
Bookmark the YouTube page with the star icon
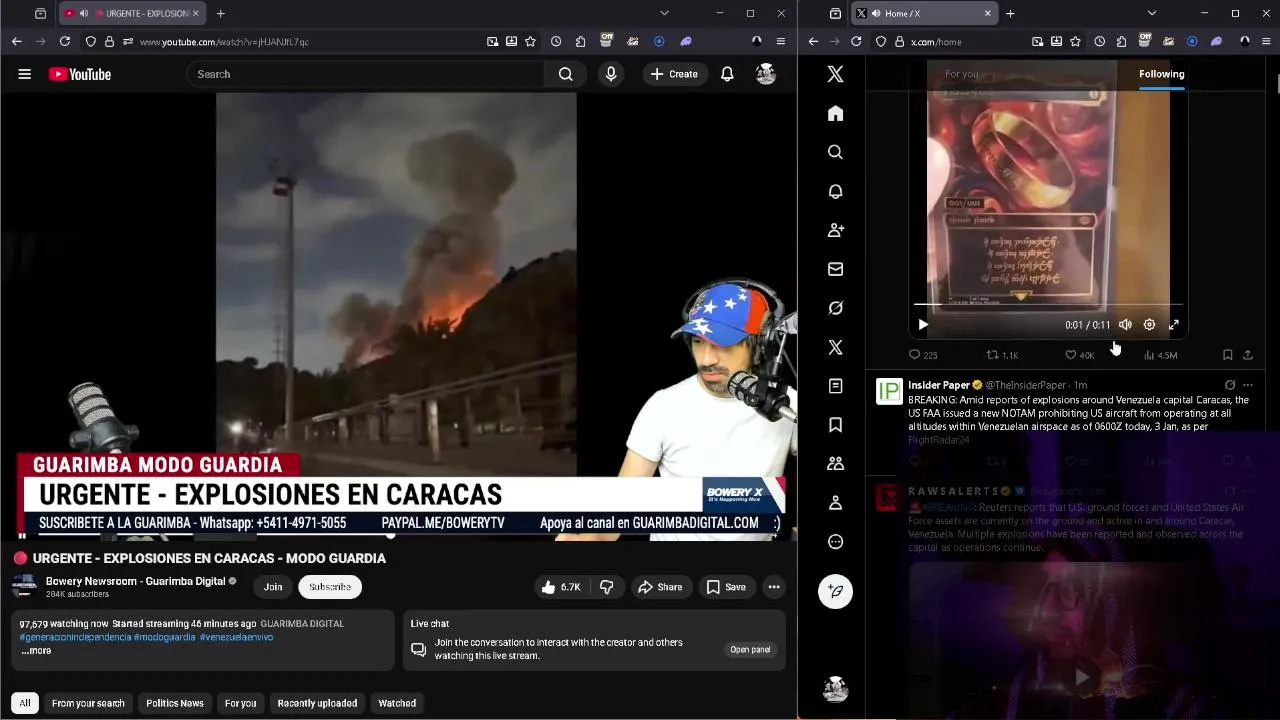pos(530,41)
